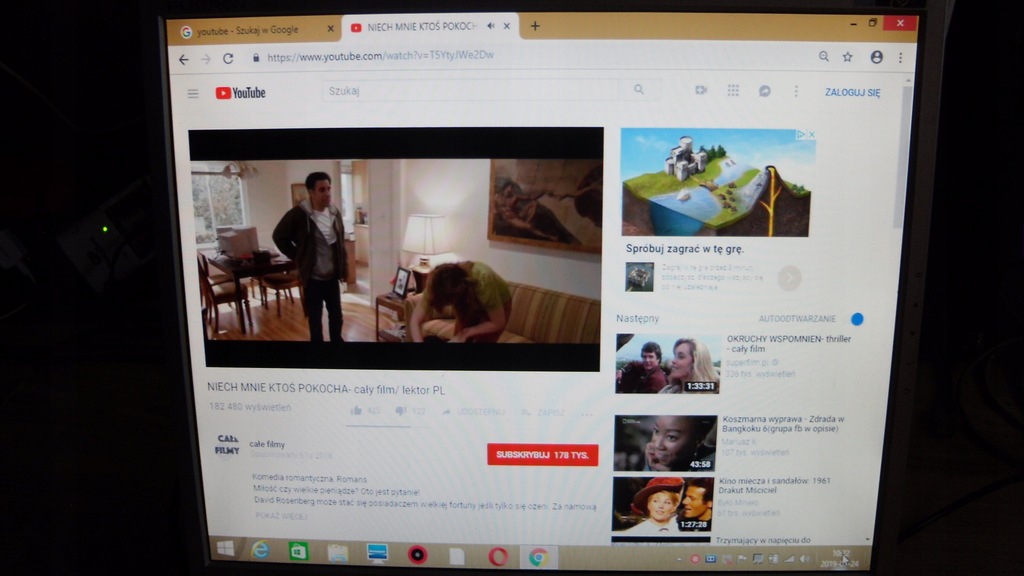Click Chrome icon on taskbar
This screenshot has height=576, width=1024.
pos(538,557)
